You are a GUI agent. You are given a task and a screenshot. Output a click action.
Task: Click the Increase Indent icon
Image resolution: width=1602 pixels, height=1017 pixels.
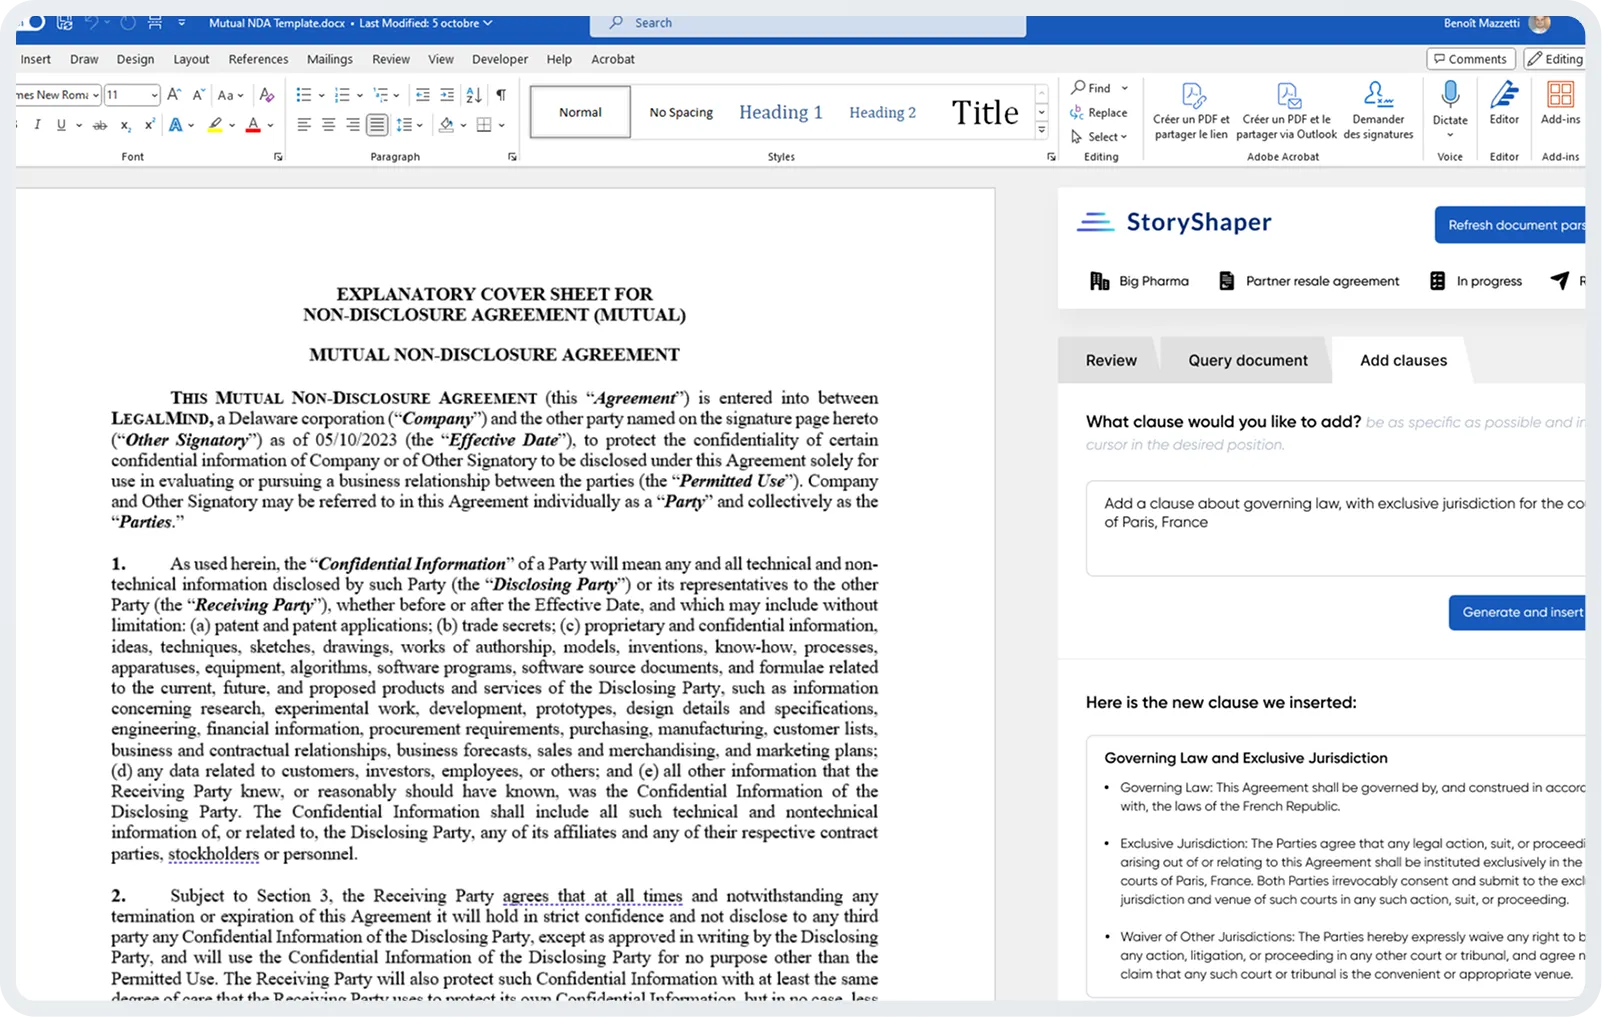coord(447,95)
